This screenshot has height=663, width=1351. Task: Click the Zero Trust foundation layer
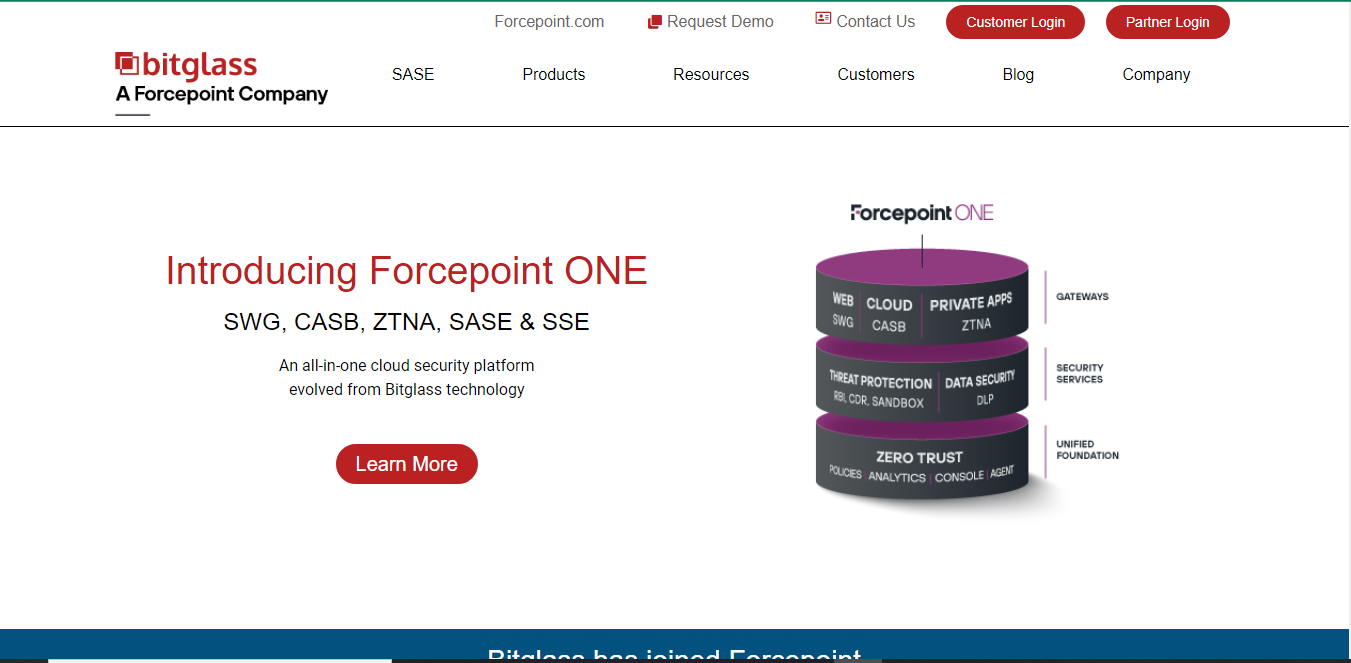pos(922,460)
